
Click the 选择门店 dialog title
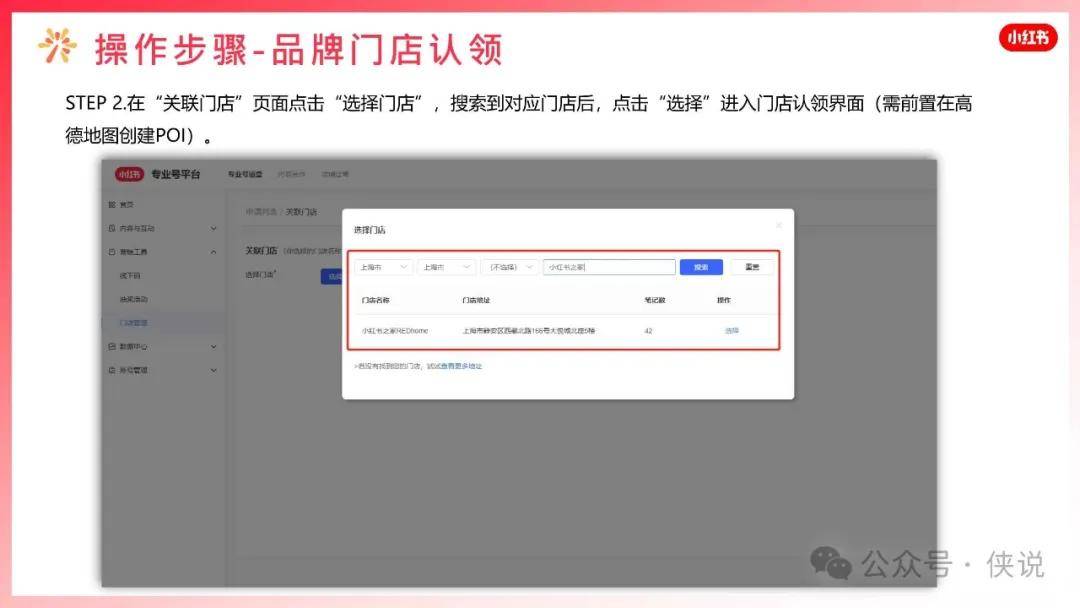coord(369,230)
